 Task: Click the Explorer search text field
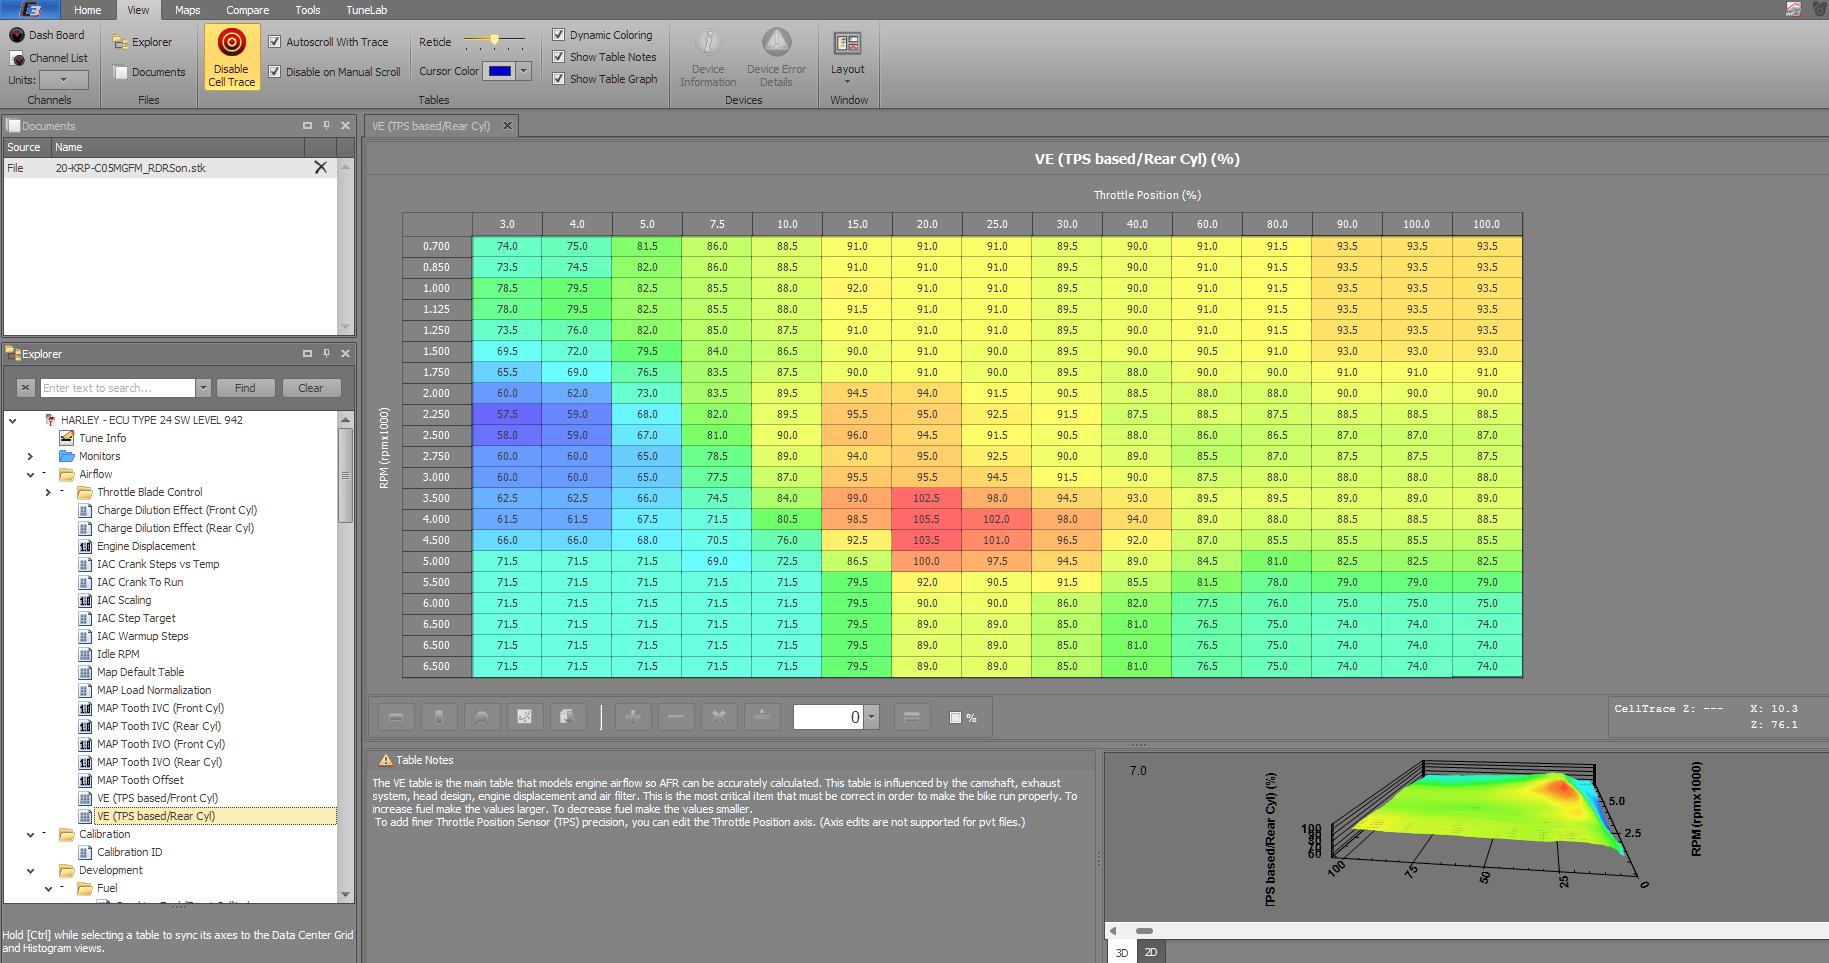(x=117, y=388)
